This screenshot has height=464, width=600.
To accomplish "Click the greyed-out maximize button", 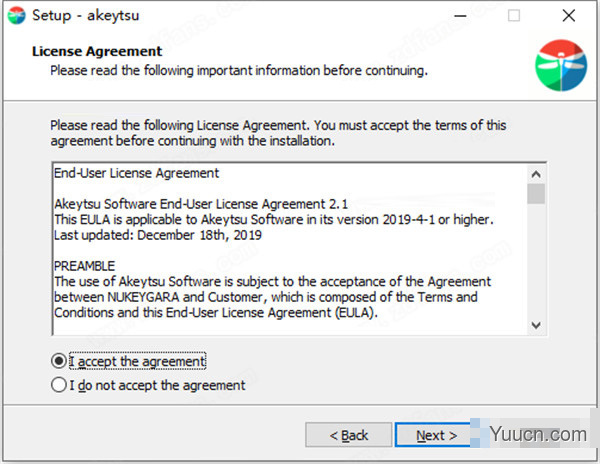I will pyautogui.click(x=514, y=16).
